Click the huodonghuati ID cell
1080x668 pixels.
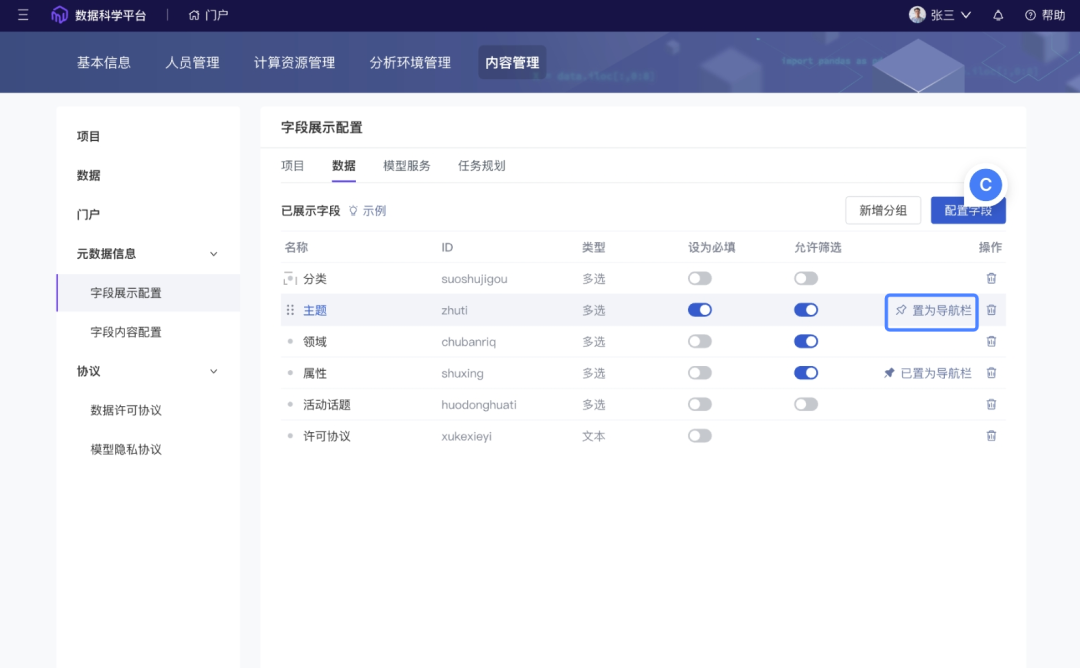(x=479, y=405)
